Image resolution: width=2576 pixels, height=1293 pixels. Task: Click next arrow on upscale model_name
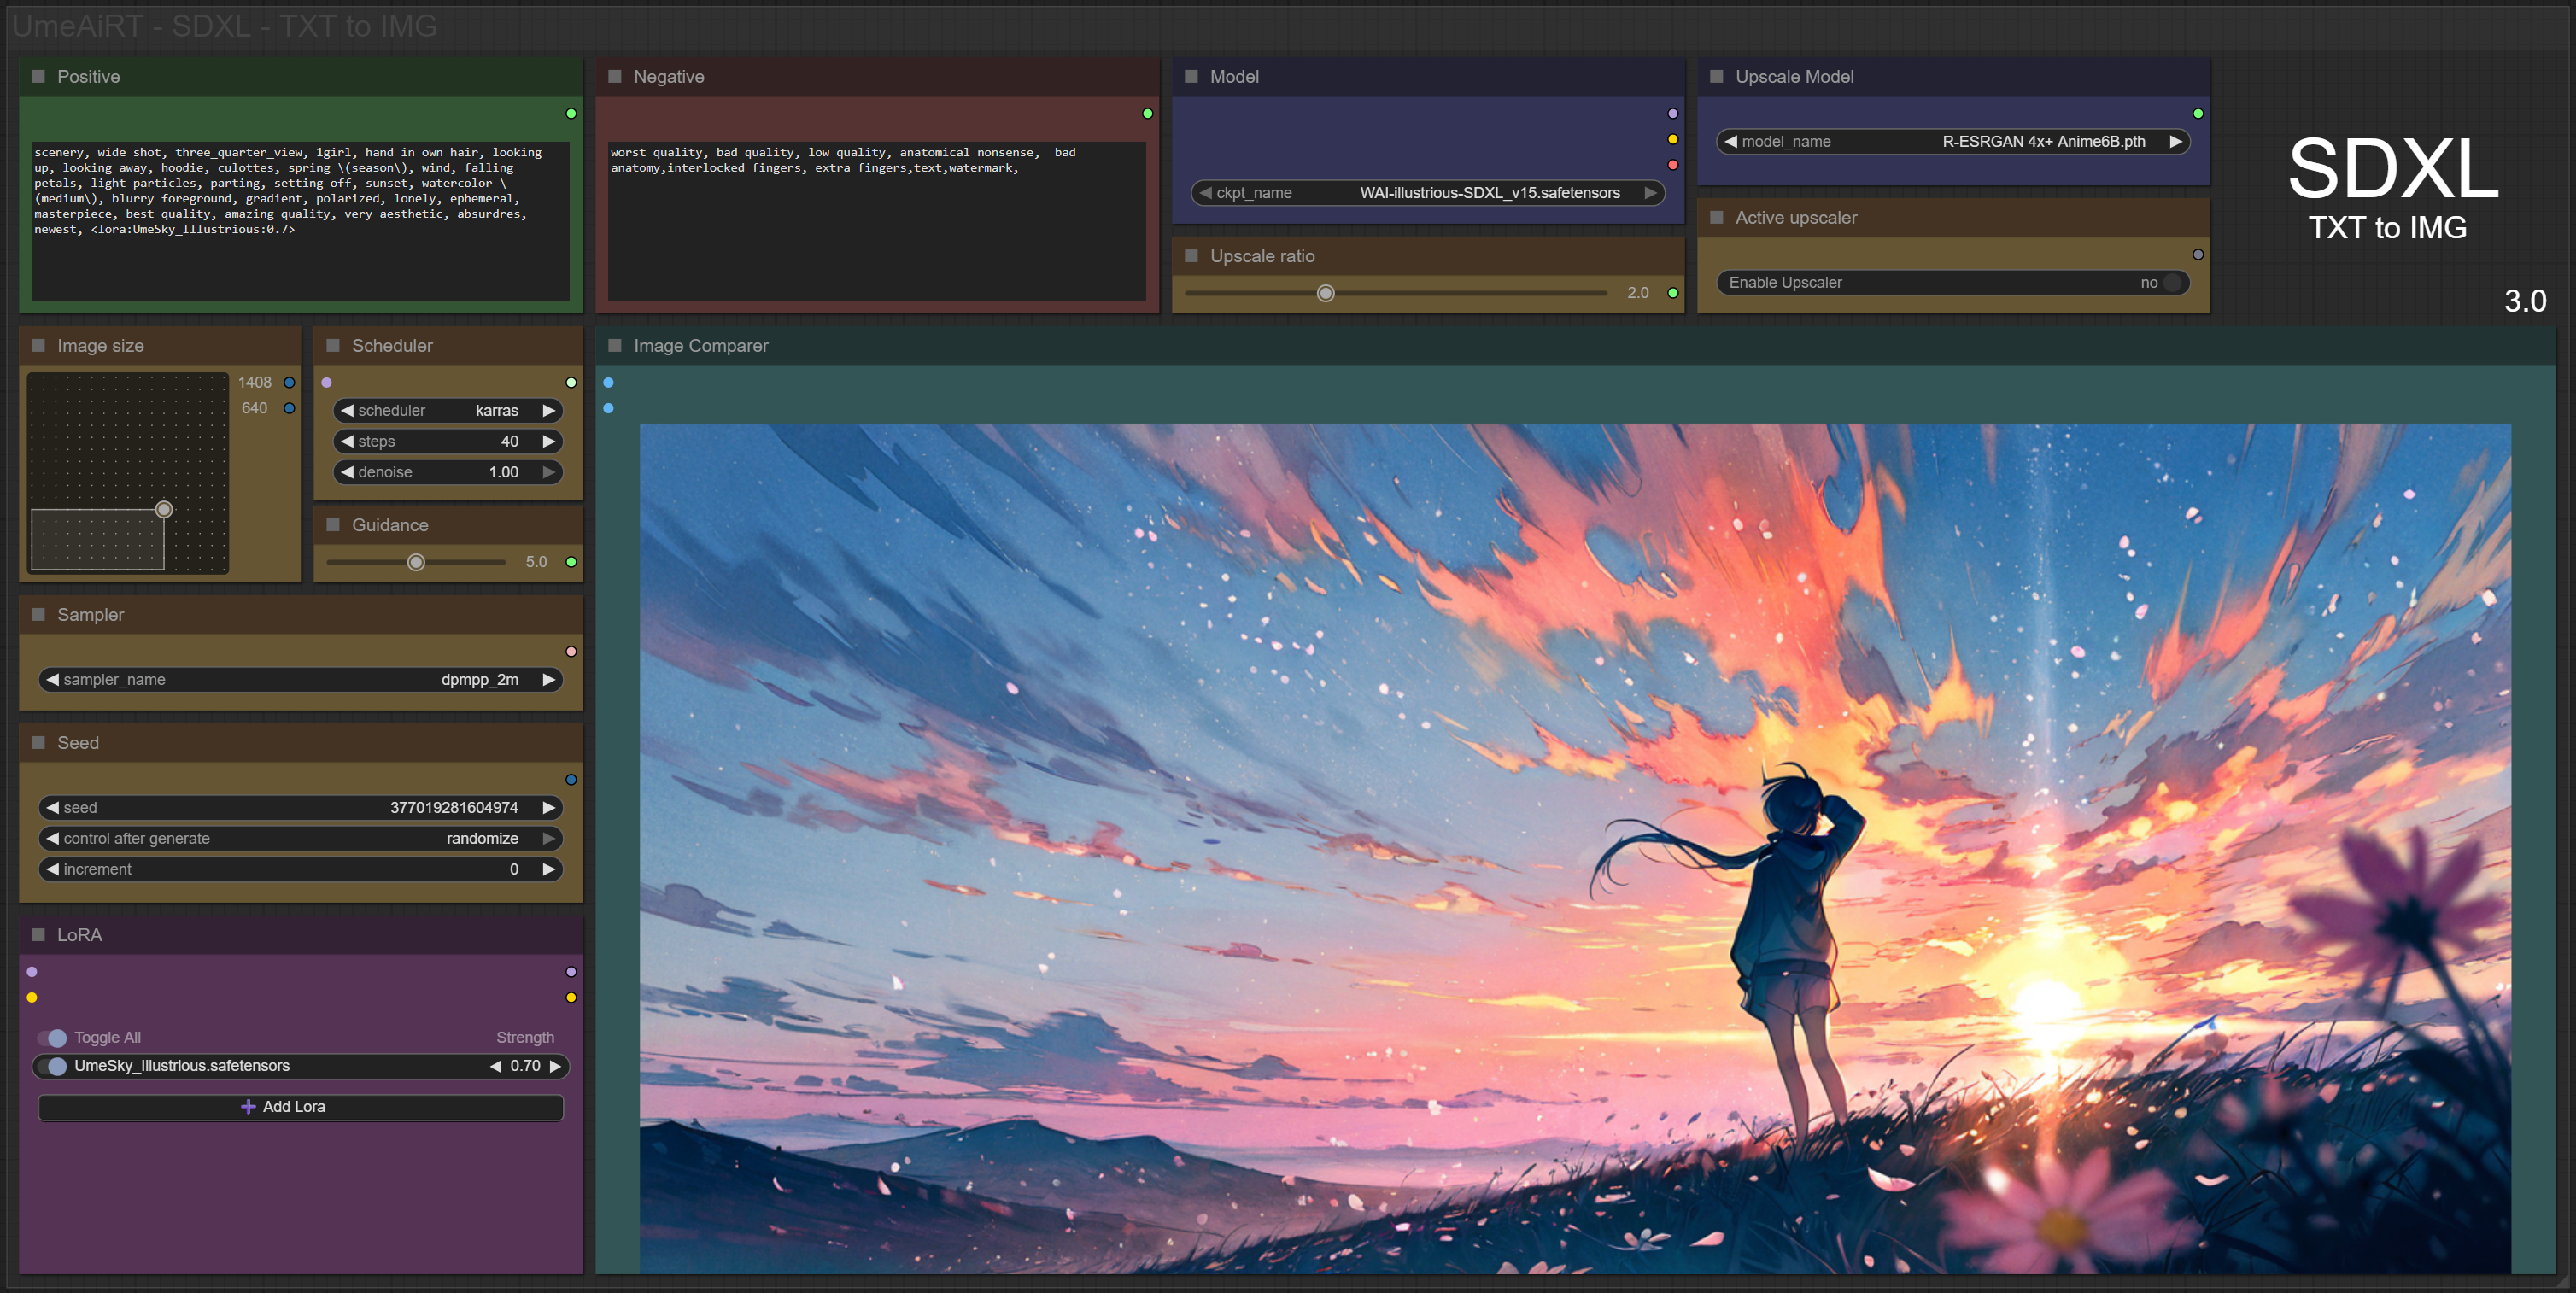click(x=2175, y=141)
